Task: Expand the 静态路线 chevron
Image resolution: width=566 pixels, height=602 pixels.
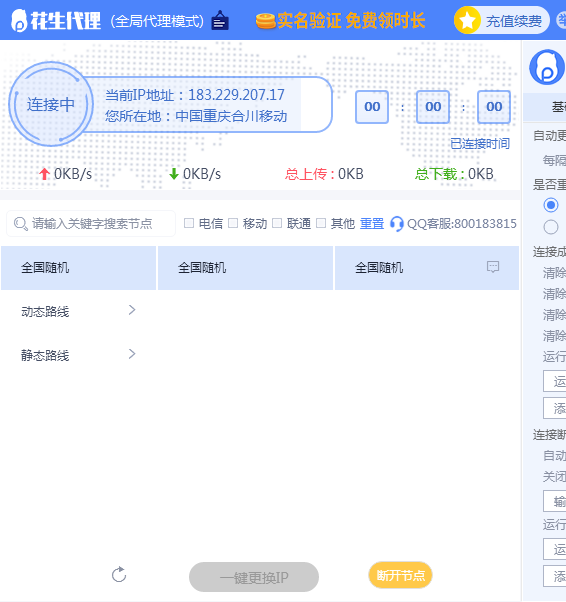Action: (132, 354)
